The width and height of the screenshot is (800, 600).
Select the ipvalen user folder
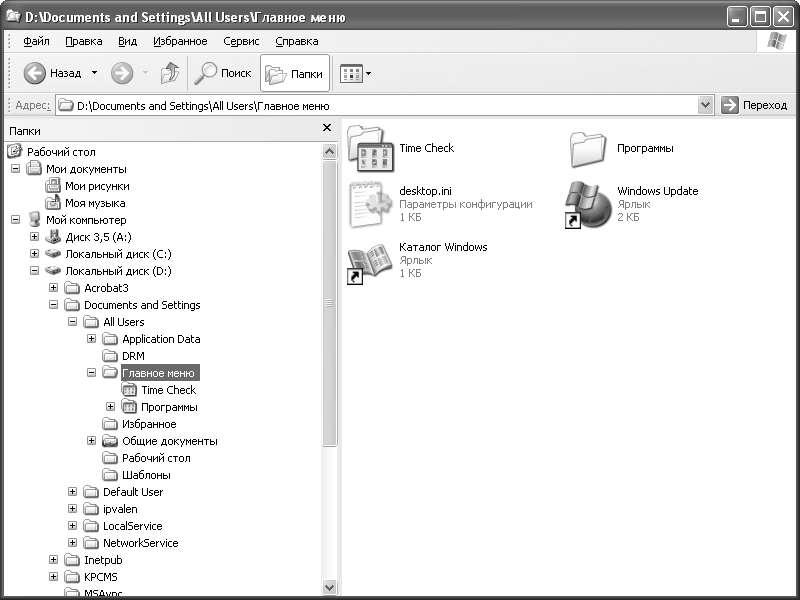[x=120, y=509]
